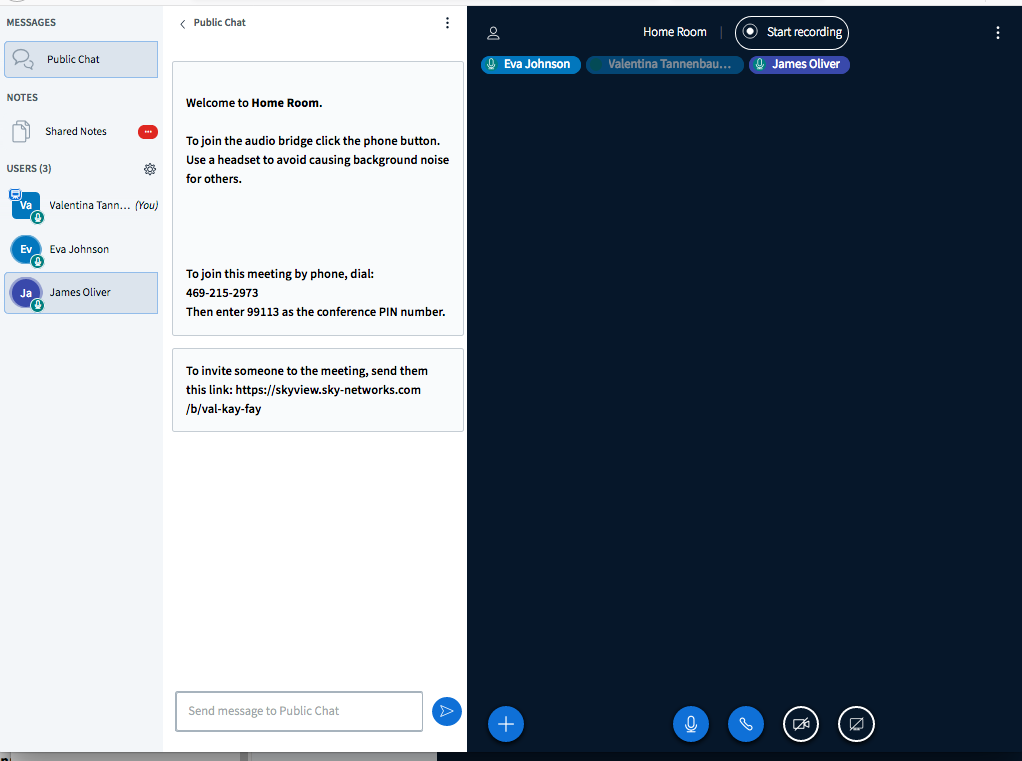Mute the microphone
1022x761 pixels.
(691, 724)
